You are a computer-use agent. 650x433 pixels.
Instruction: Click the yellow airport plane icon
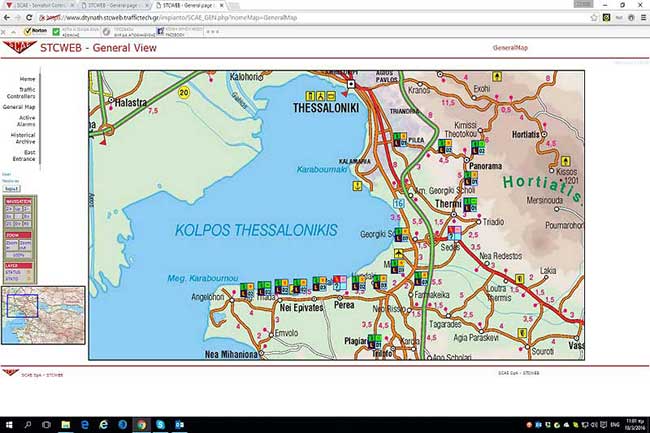click(398, 252)
